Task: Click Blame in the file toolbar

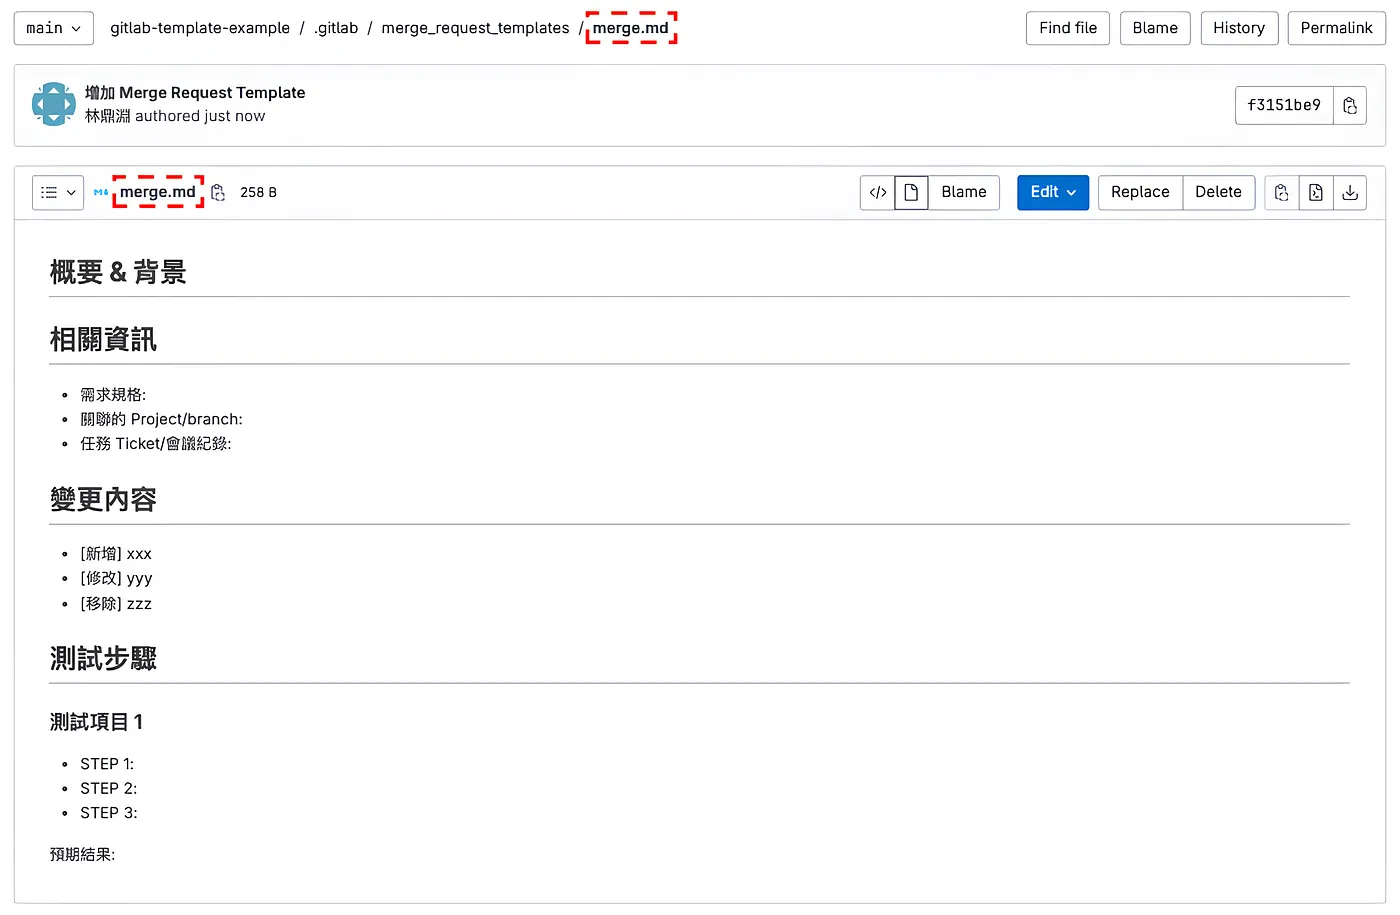Action: (x=964, y=192)
